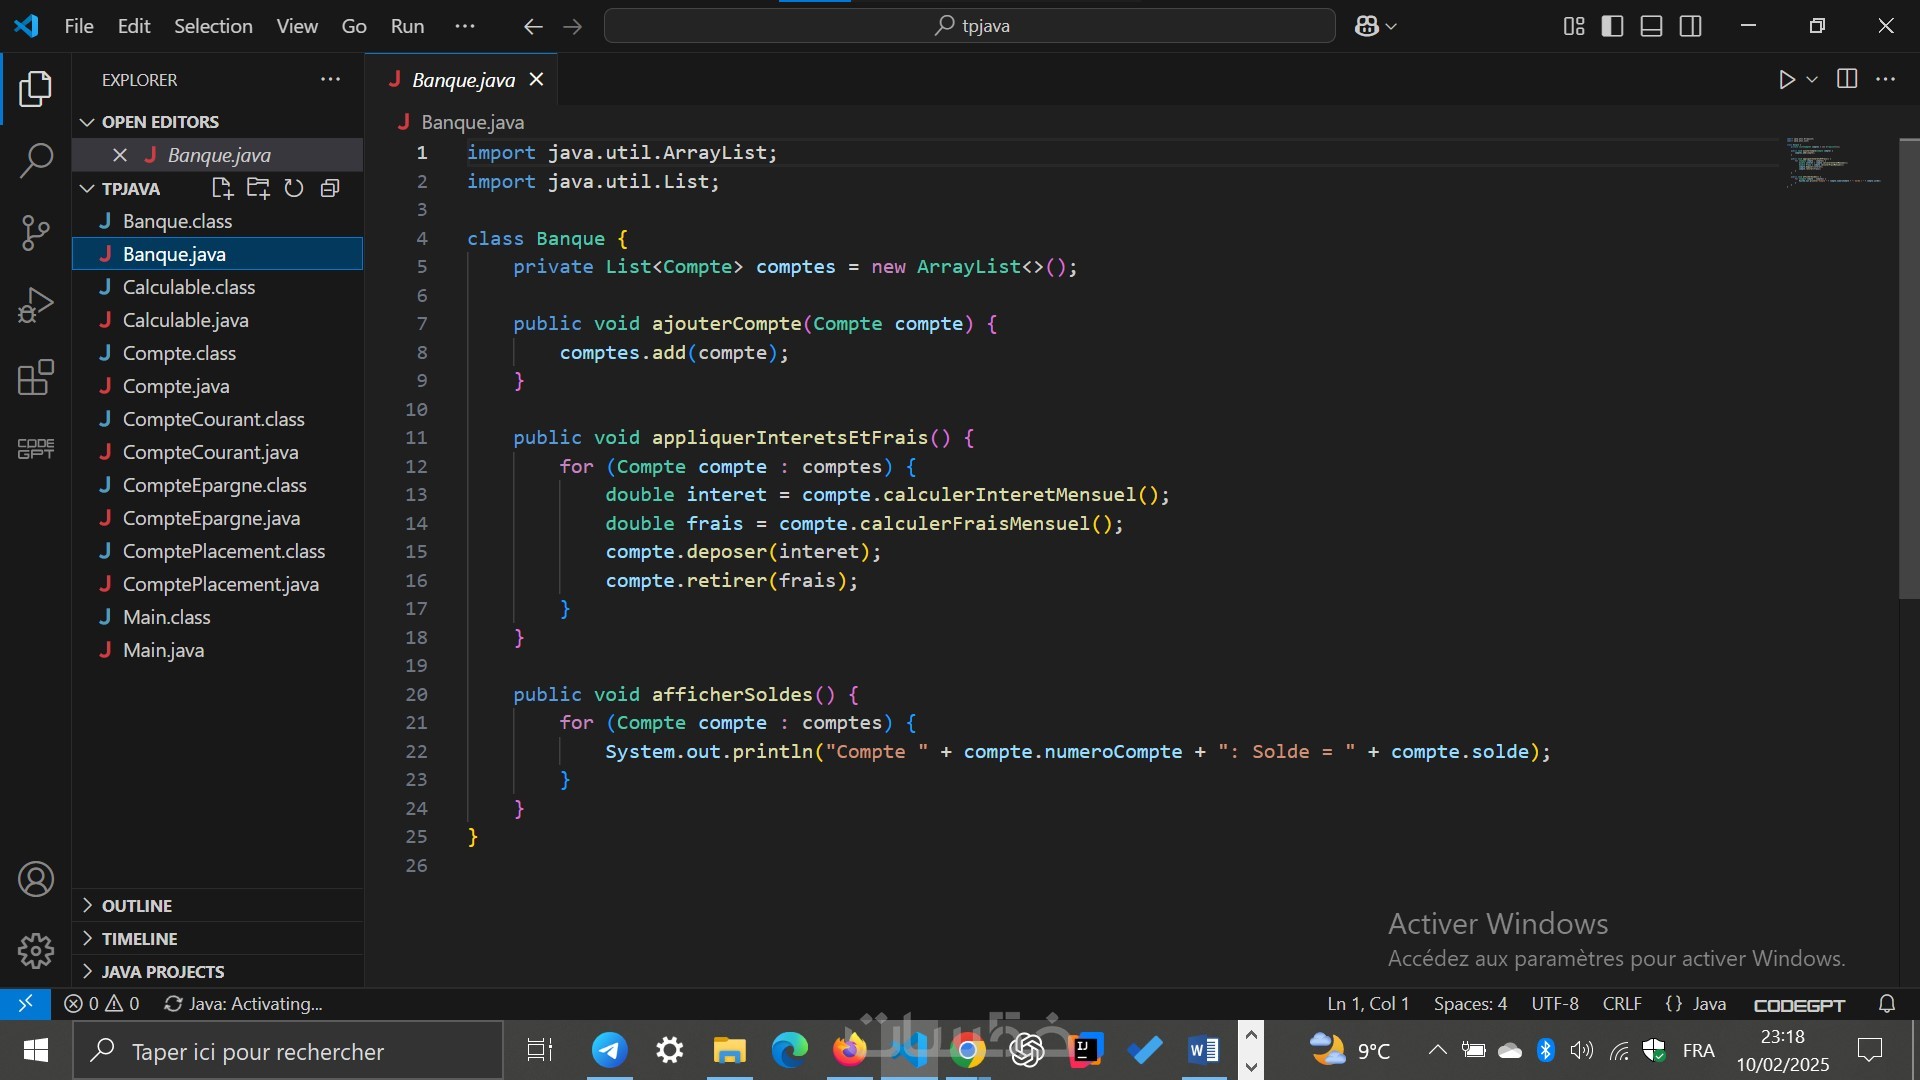
Task: Toggle the primary side bar visibility
Action: tap(1612, 26)
